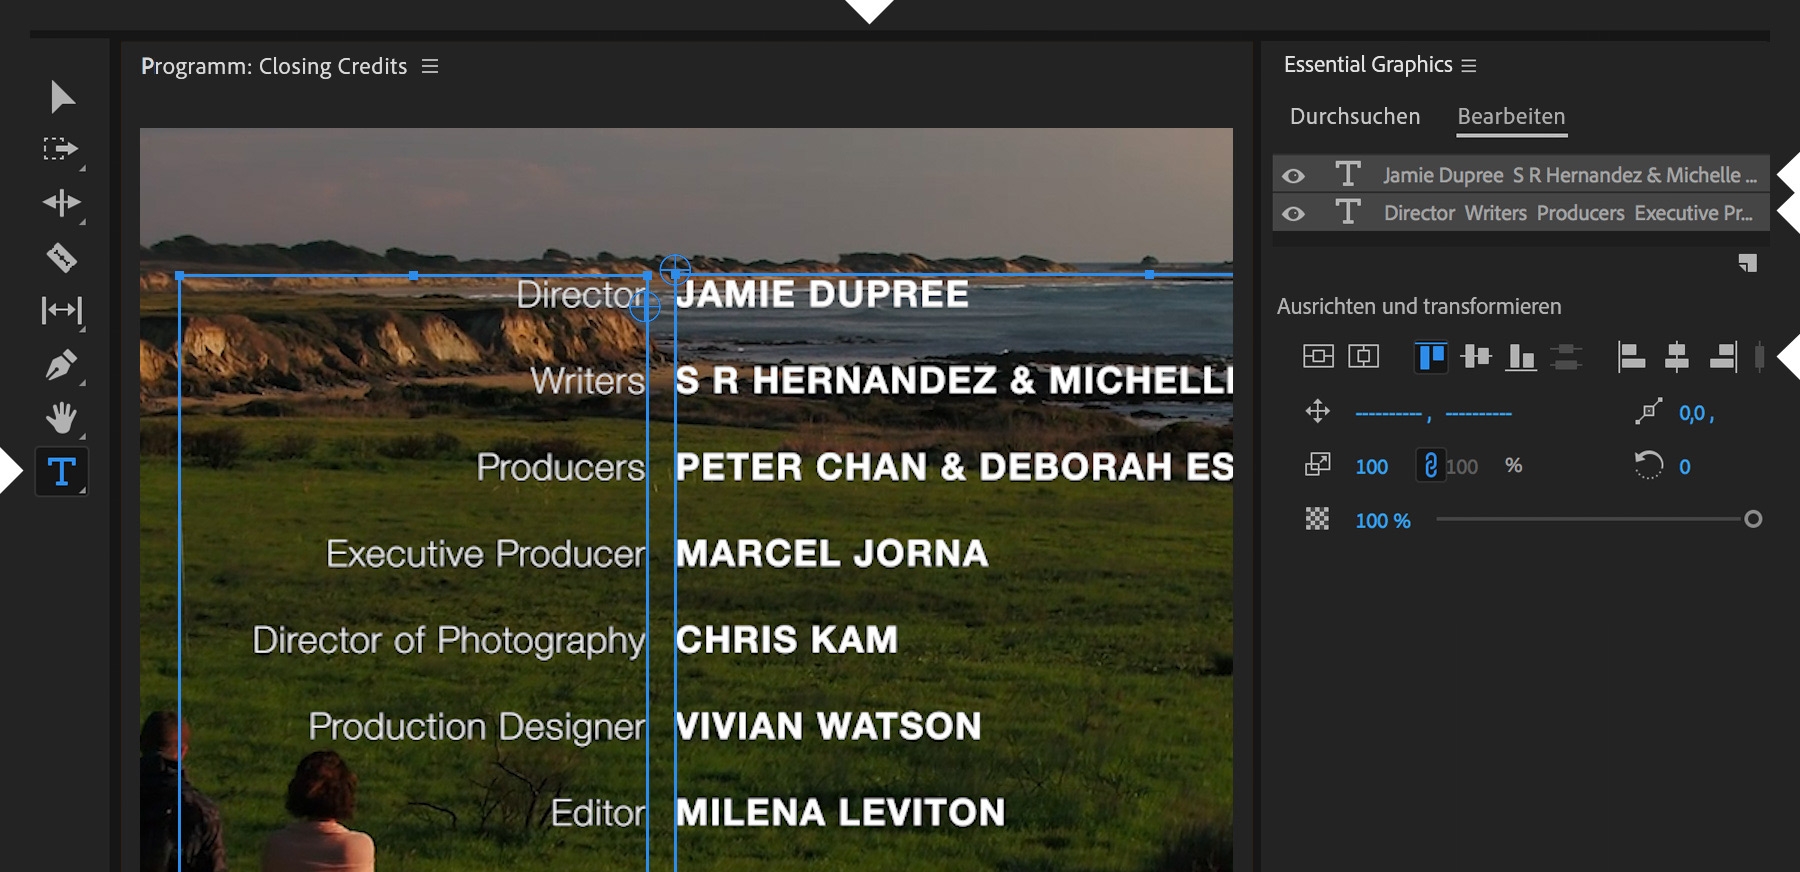Image resolution: width=1800 pixels, height=872 pixels.
Task: Select the Track Select Forward tool
Action: [61, 149]
